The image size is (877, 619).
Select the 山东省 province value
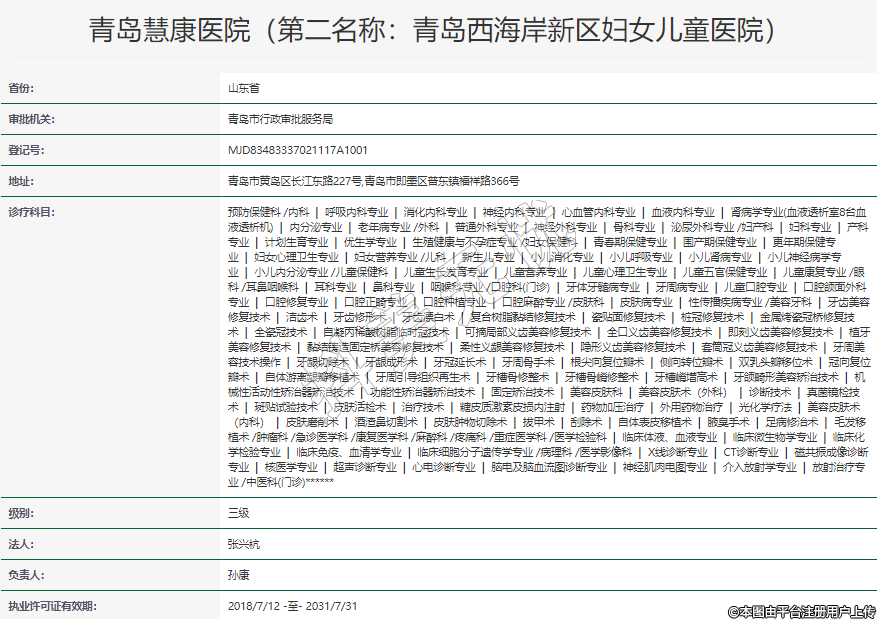tap(244, 88)
